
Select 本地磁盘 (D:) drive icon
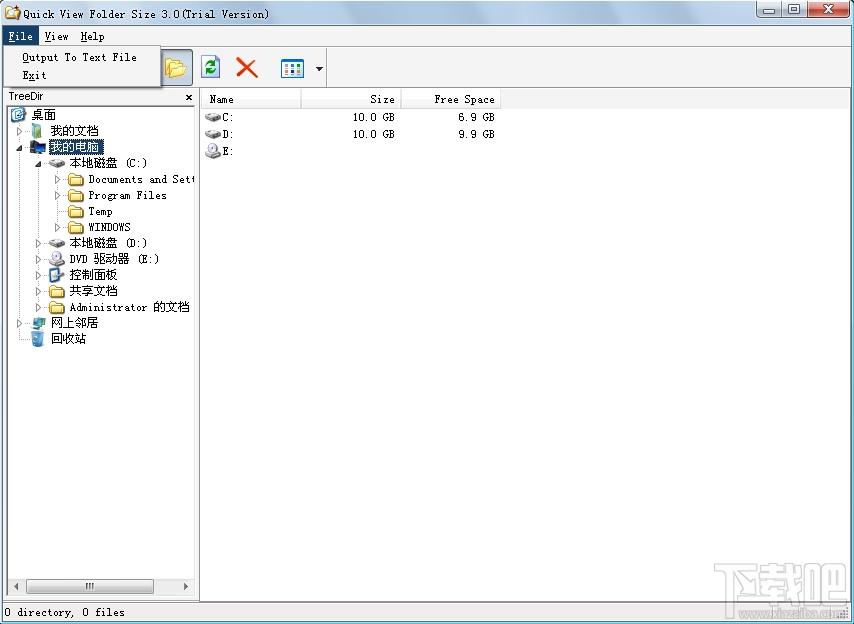click(x=57, y=243)
